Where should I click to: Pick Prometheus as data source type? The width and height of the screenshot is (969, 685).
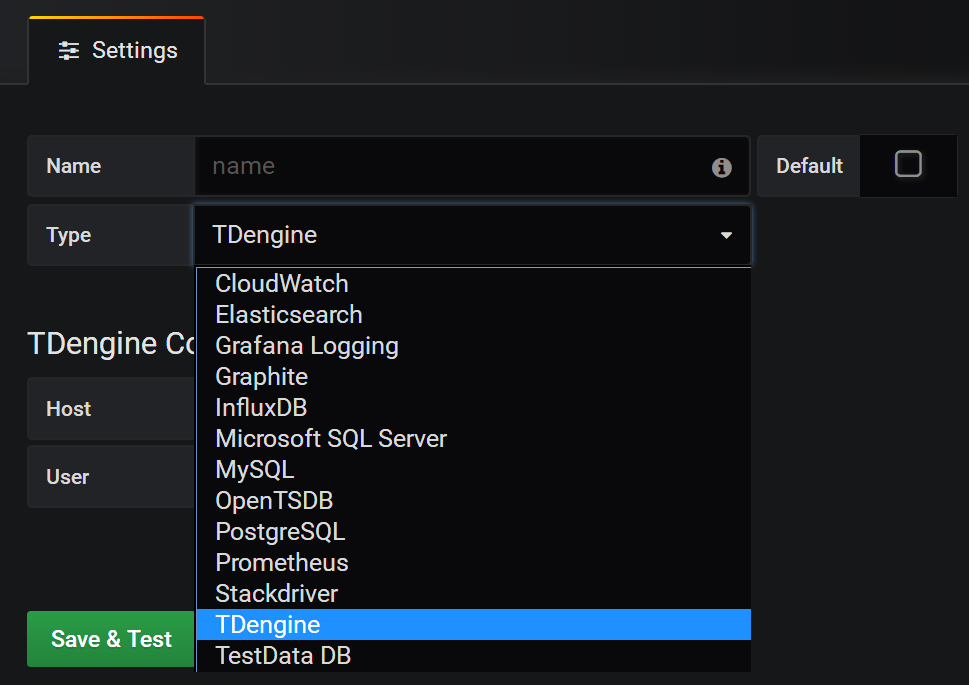(x=282, y=563)
